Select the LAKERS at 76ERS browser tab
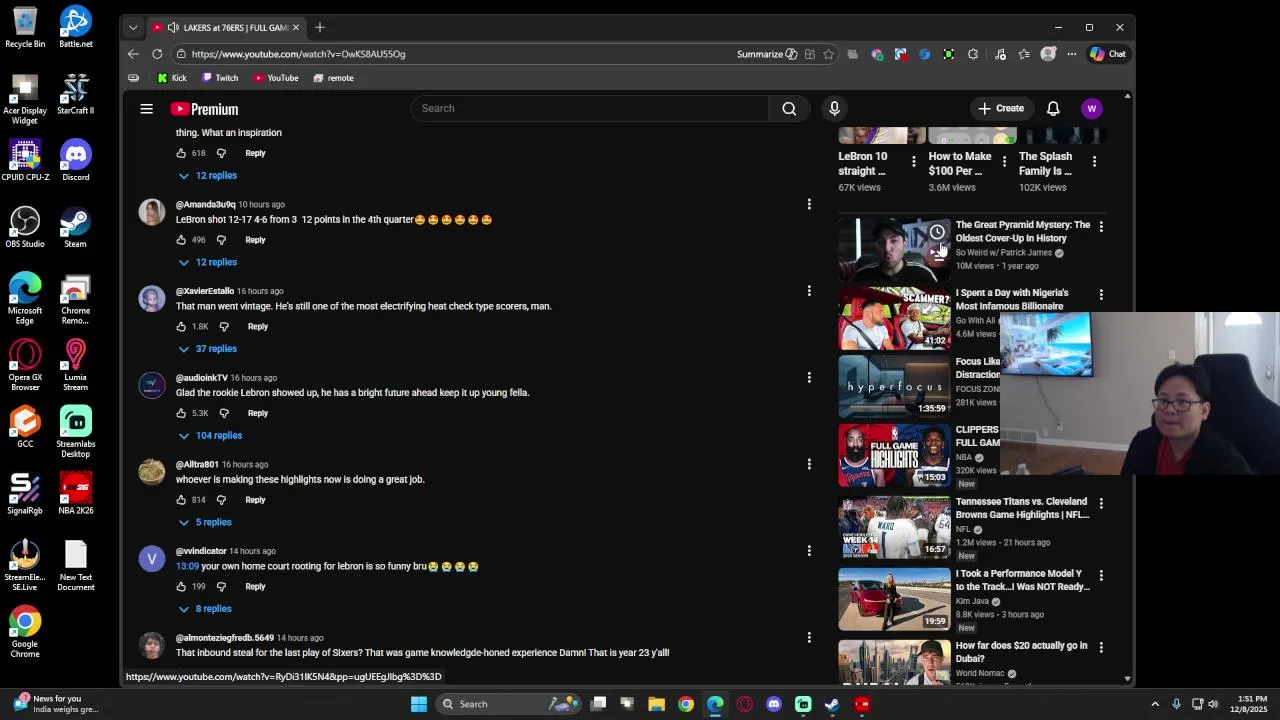This screenshot has height=720, width=1280. [228, 27]
